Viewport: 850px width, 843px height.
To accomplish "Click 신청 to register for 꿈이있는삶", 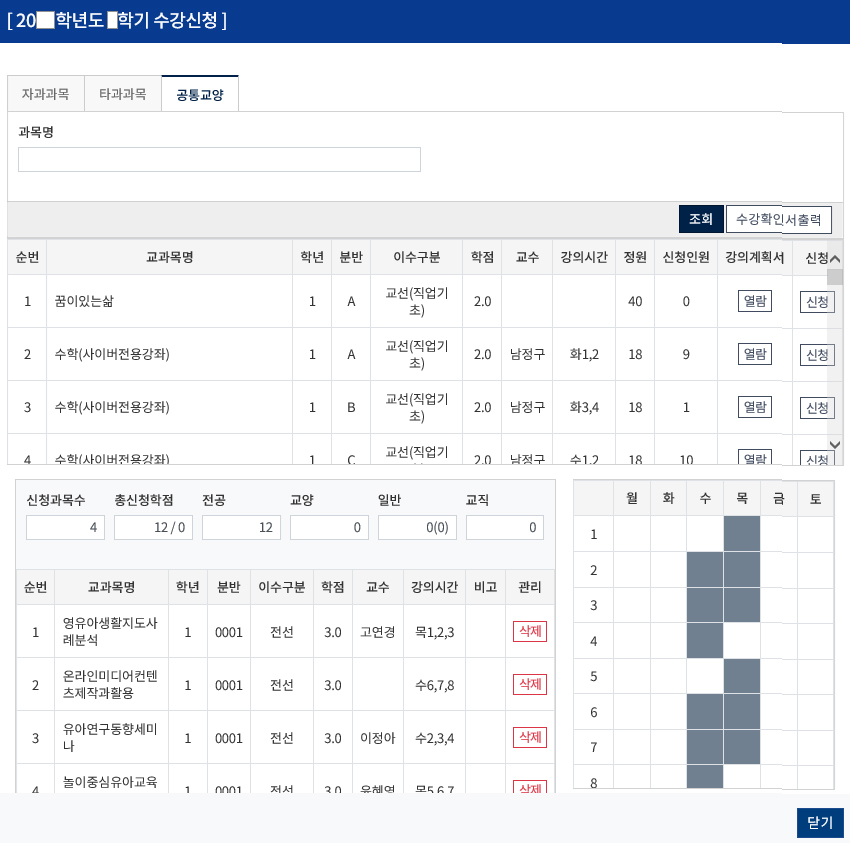I will (817, 299).
